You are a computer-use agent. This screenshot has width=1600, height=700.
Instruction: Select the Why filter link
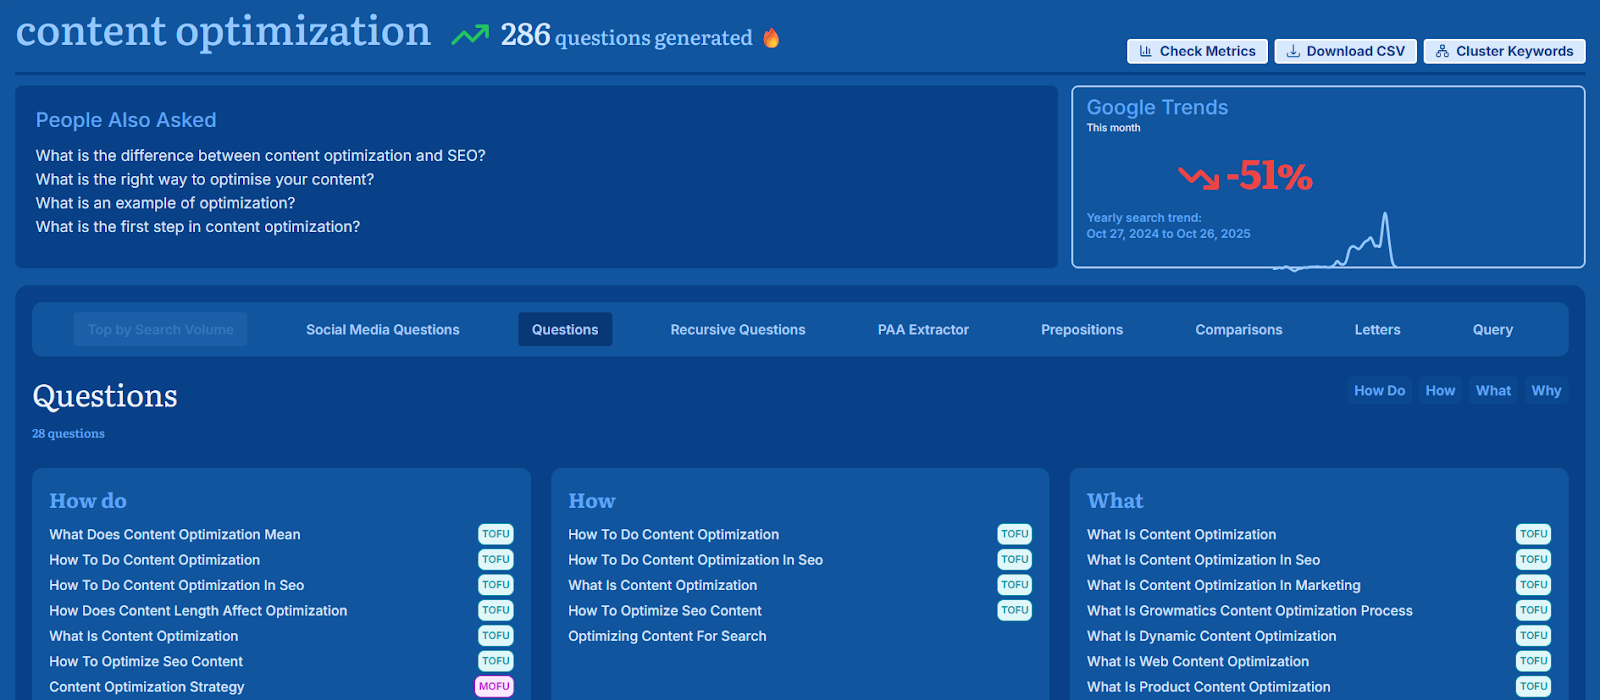[x=1546, y=391]
